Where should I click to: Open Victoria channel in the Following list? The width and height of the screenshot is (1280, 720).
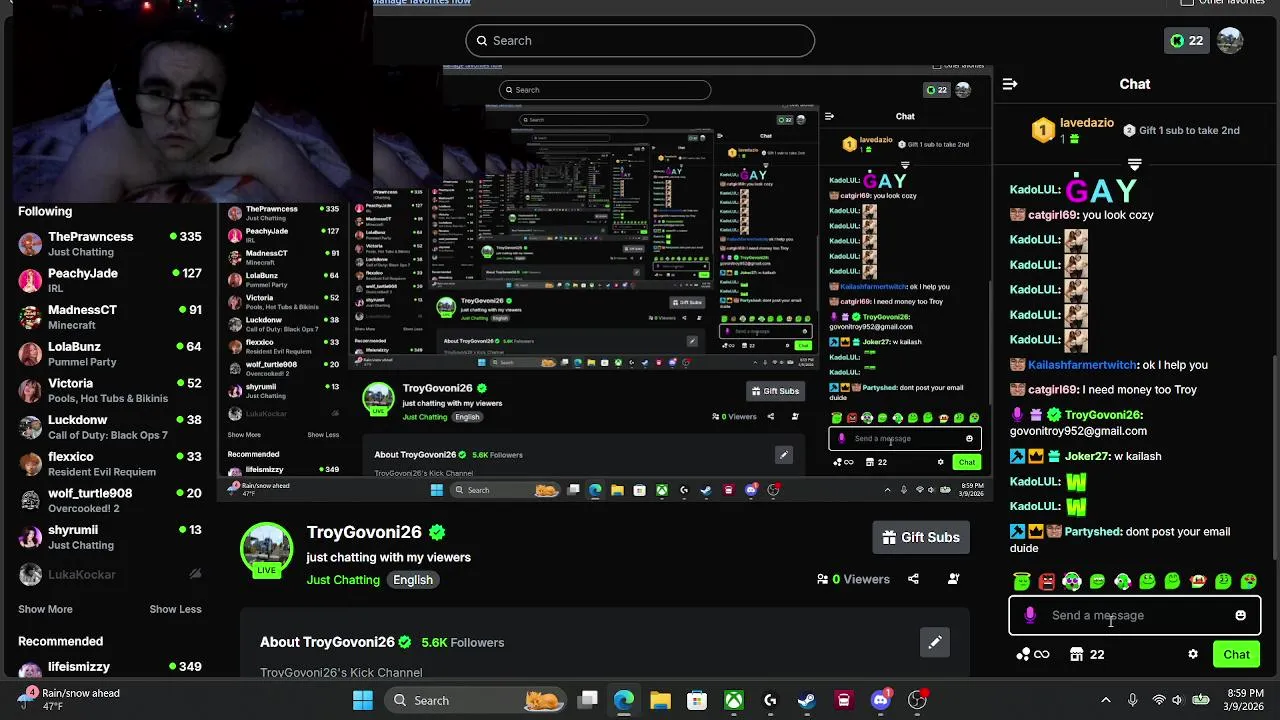point(110,390)
